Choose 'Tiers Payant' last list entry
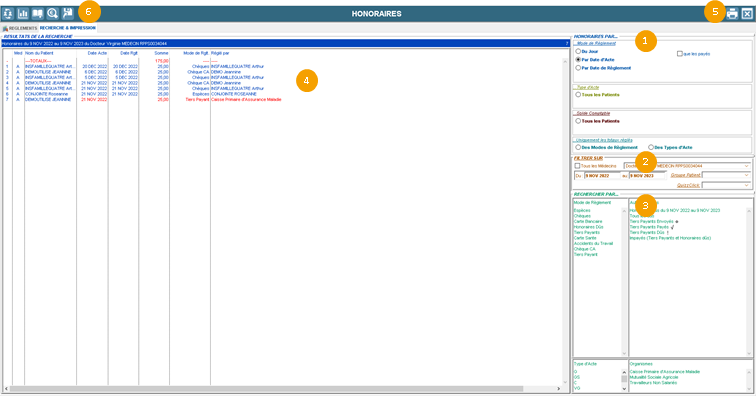 585,254
